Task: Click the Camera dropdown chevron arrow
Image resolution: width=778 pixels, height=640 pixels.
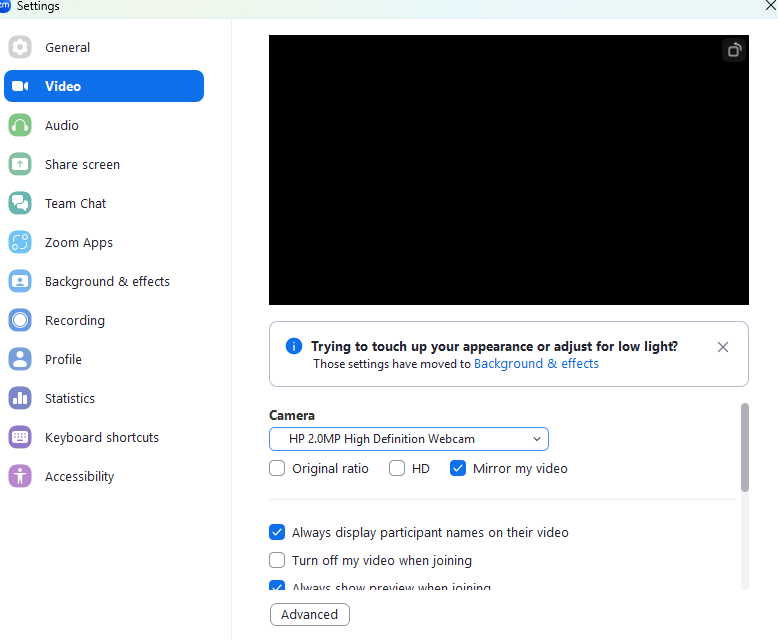Action: pos(536,439)
